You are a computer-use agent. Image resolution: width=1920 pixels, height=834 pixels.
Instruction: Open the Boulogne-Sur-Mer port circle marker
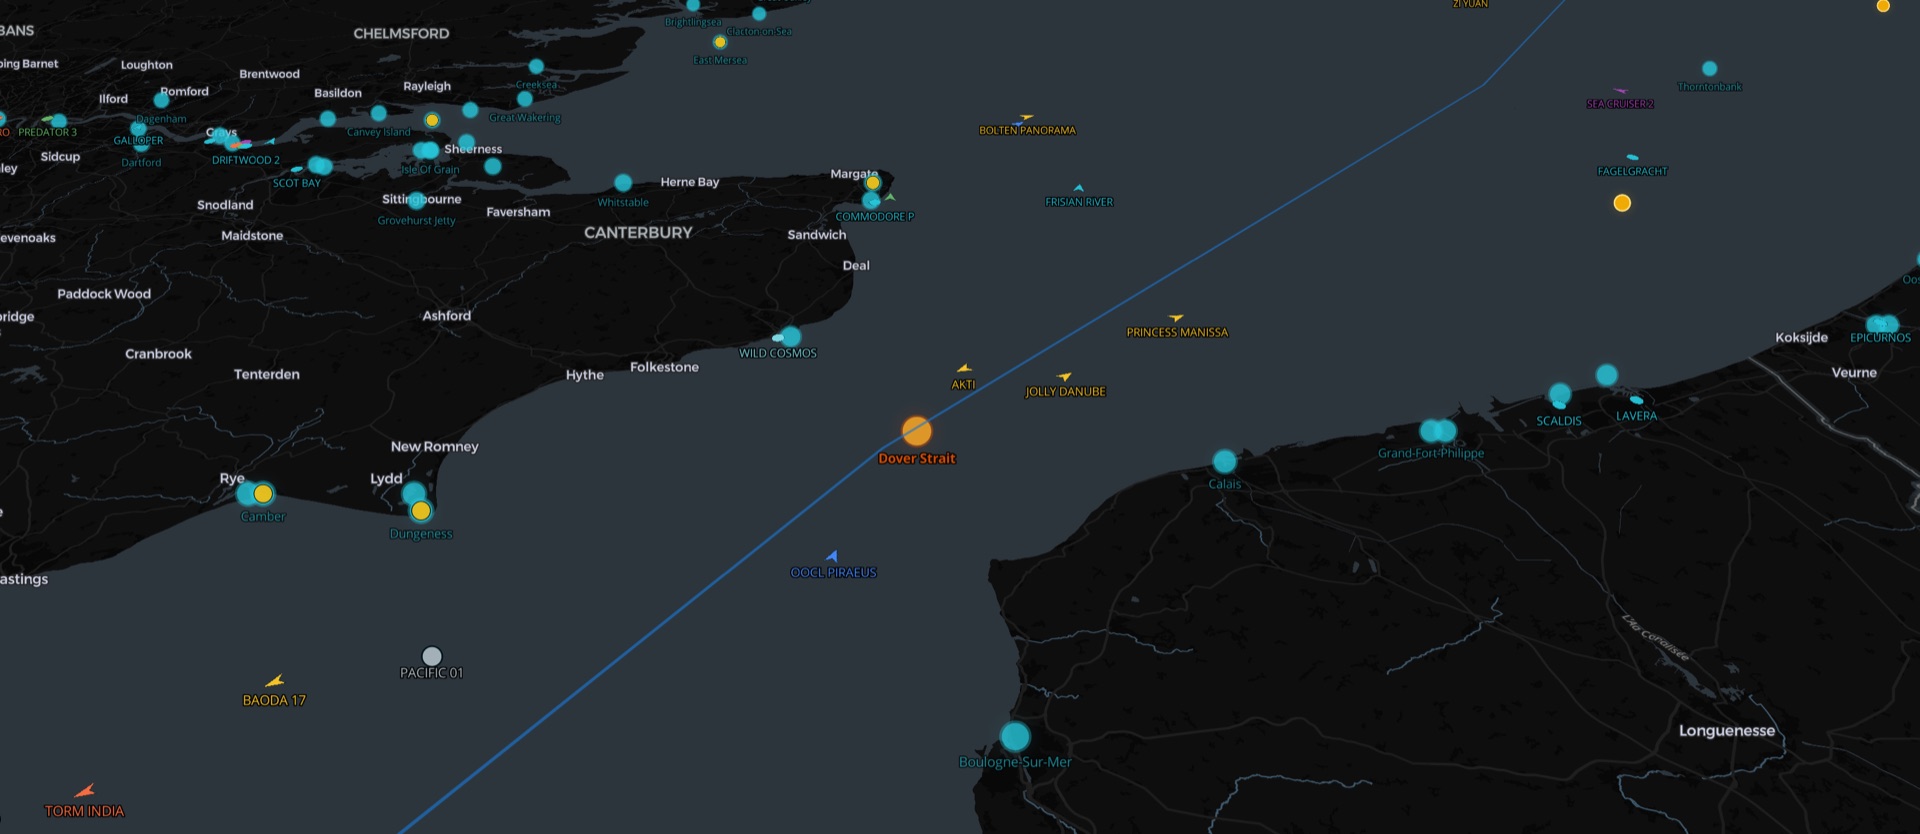pos(1015,737)
